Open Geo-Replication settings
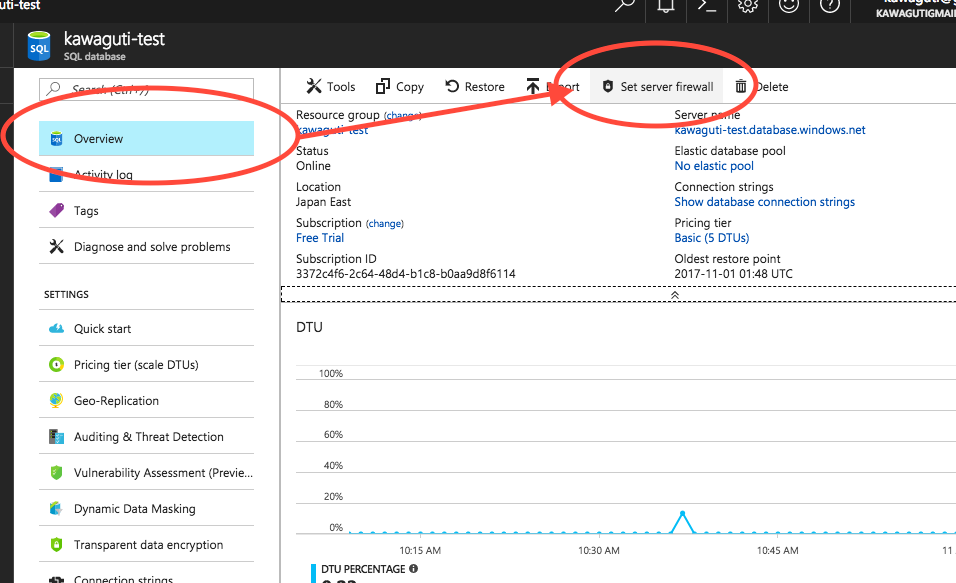Screen dimensions: 956x583 146,401
